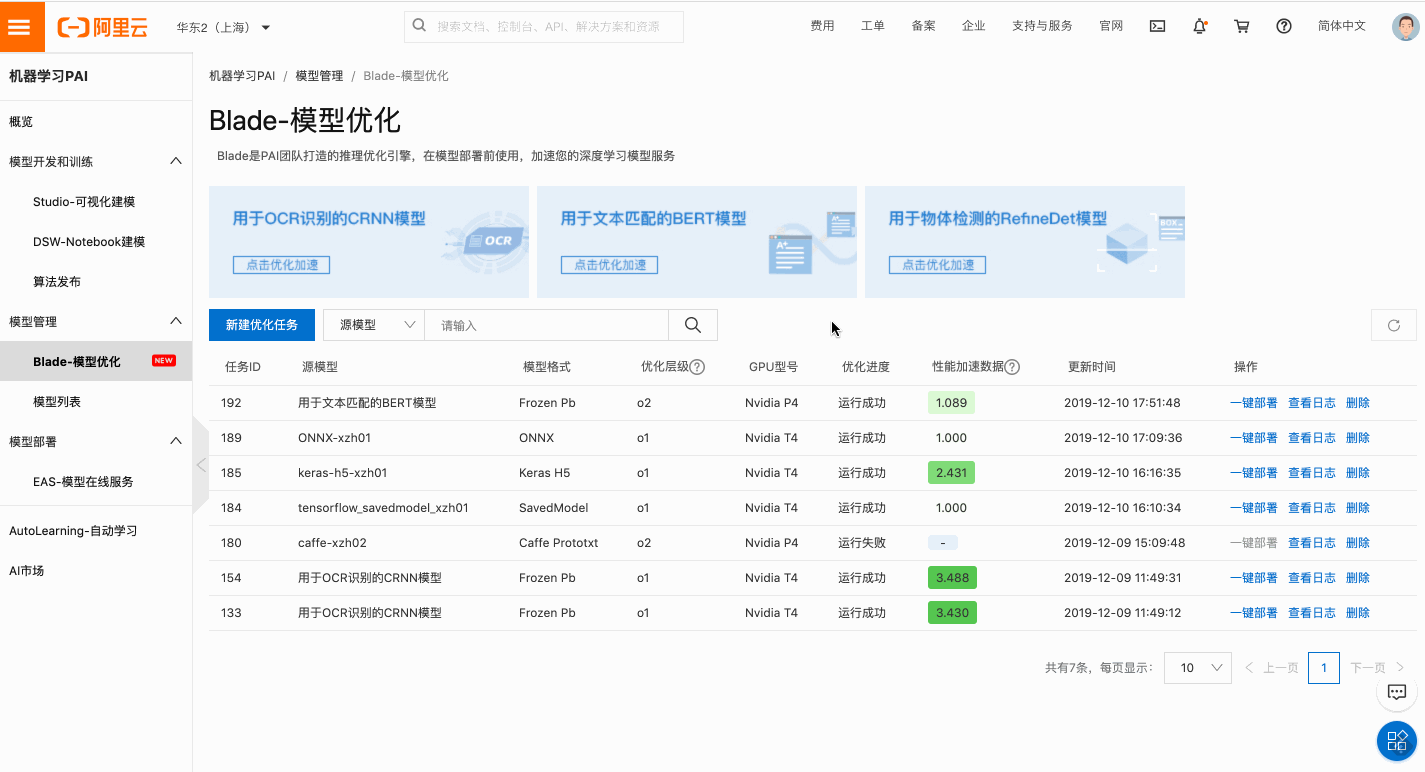
Task: Click the search magnifier button in task filter
Action: click(x=693, y=325)
